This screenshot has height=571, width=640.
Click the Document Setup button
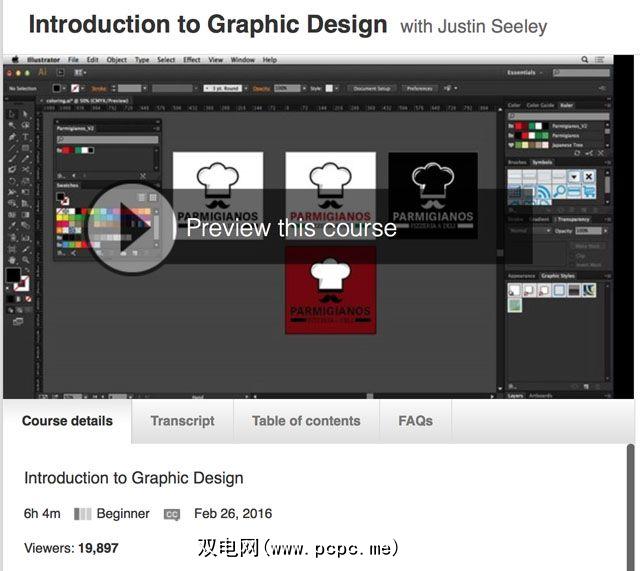(371, 89)
